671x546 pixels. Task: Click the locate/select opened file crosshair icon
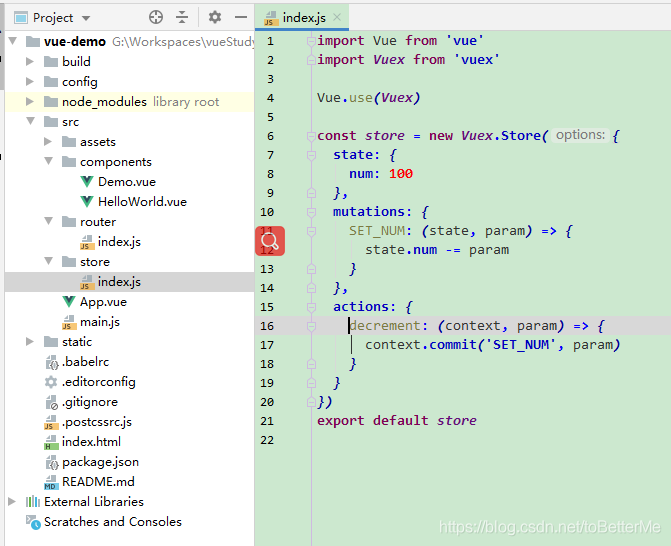156,18
